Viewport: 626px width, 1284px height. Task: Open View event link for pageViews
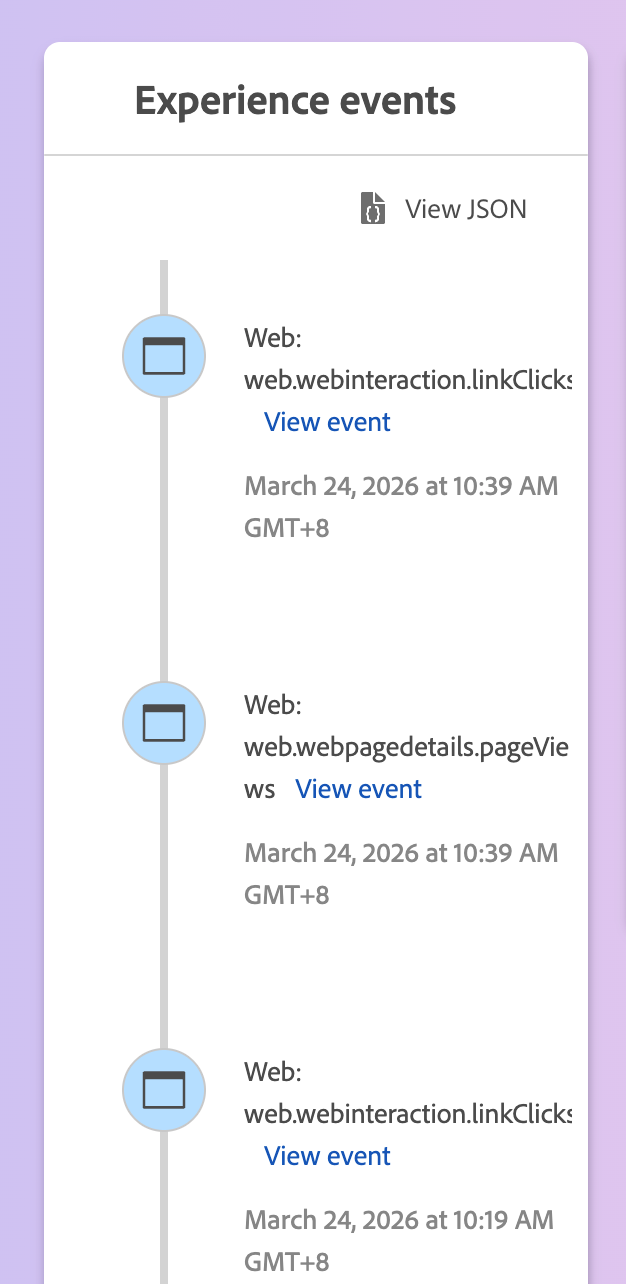tap(359, 789)
